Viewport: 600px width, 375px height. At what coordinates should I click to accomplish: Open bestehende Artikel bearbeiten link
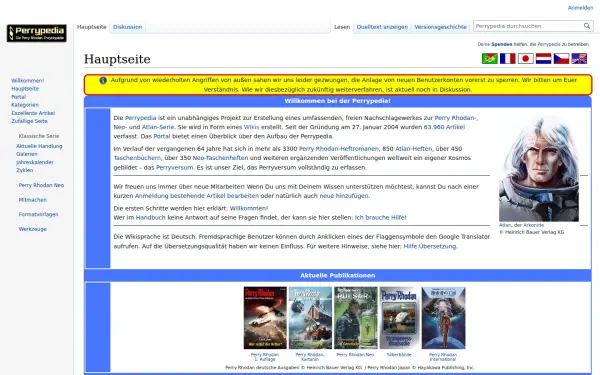pyautogui.click(x=214, y=196)
